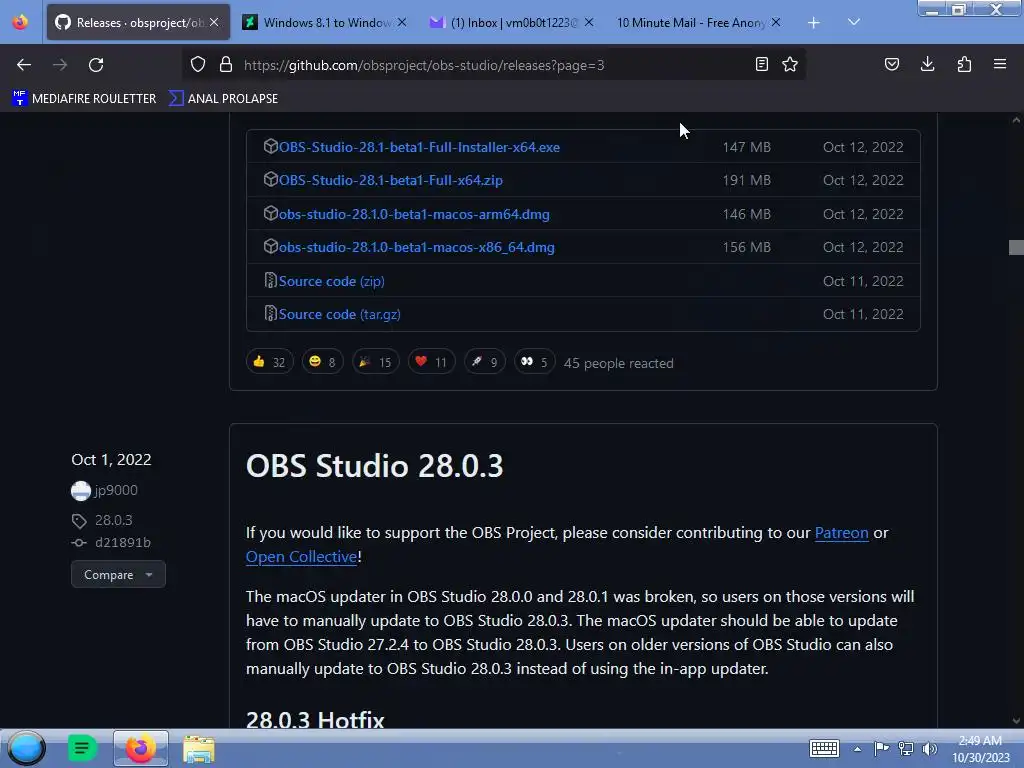Click eyes reaction with 5
The image size is (1024, 768).
tap(534, 362)
